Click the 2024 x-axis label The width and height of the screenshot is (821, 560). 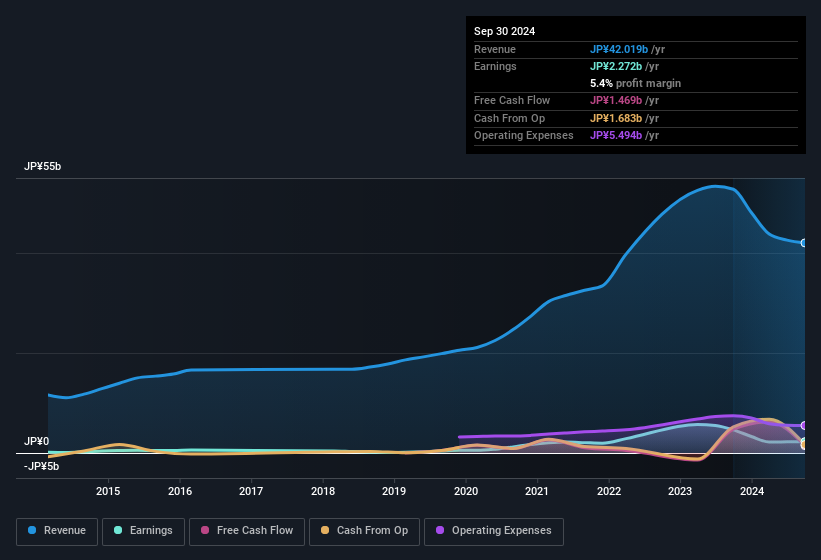(x=751, y=491)
